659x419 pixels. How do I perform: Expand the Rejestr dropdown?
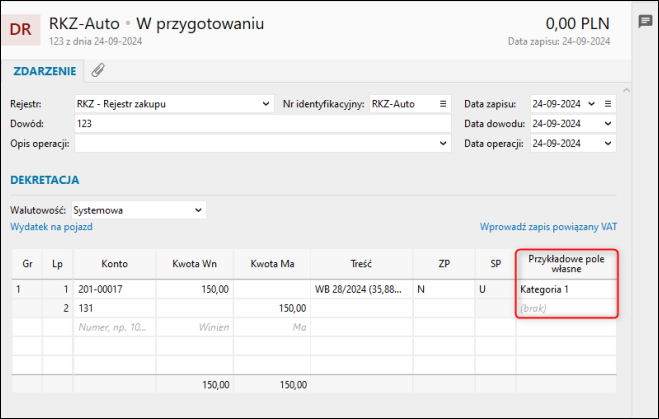[x=266, y=104]
